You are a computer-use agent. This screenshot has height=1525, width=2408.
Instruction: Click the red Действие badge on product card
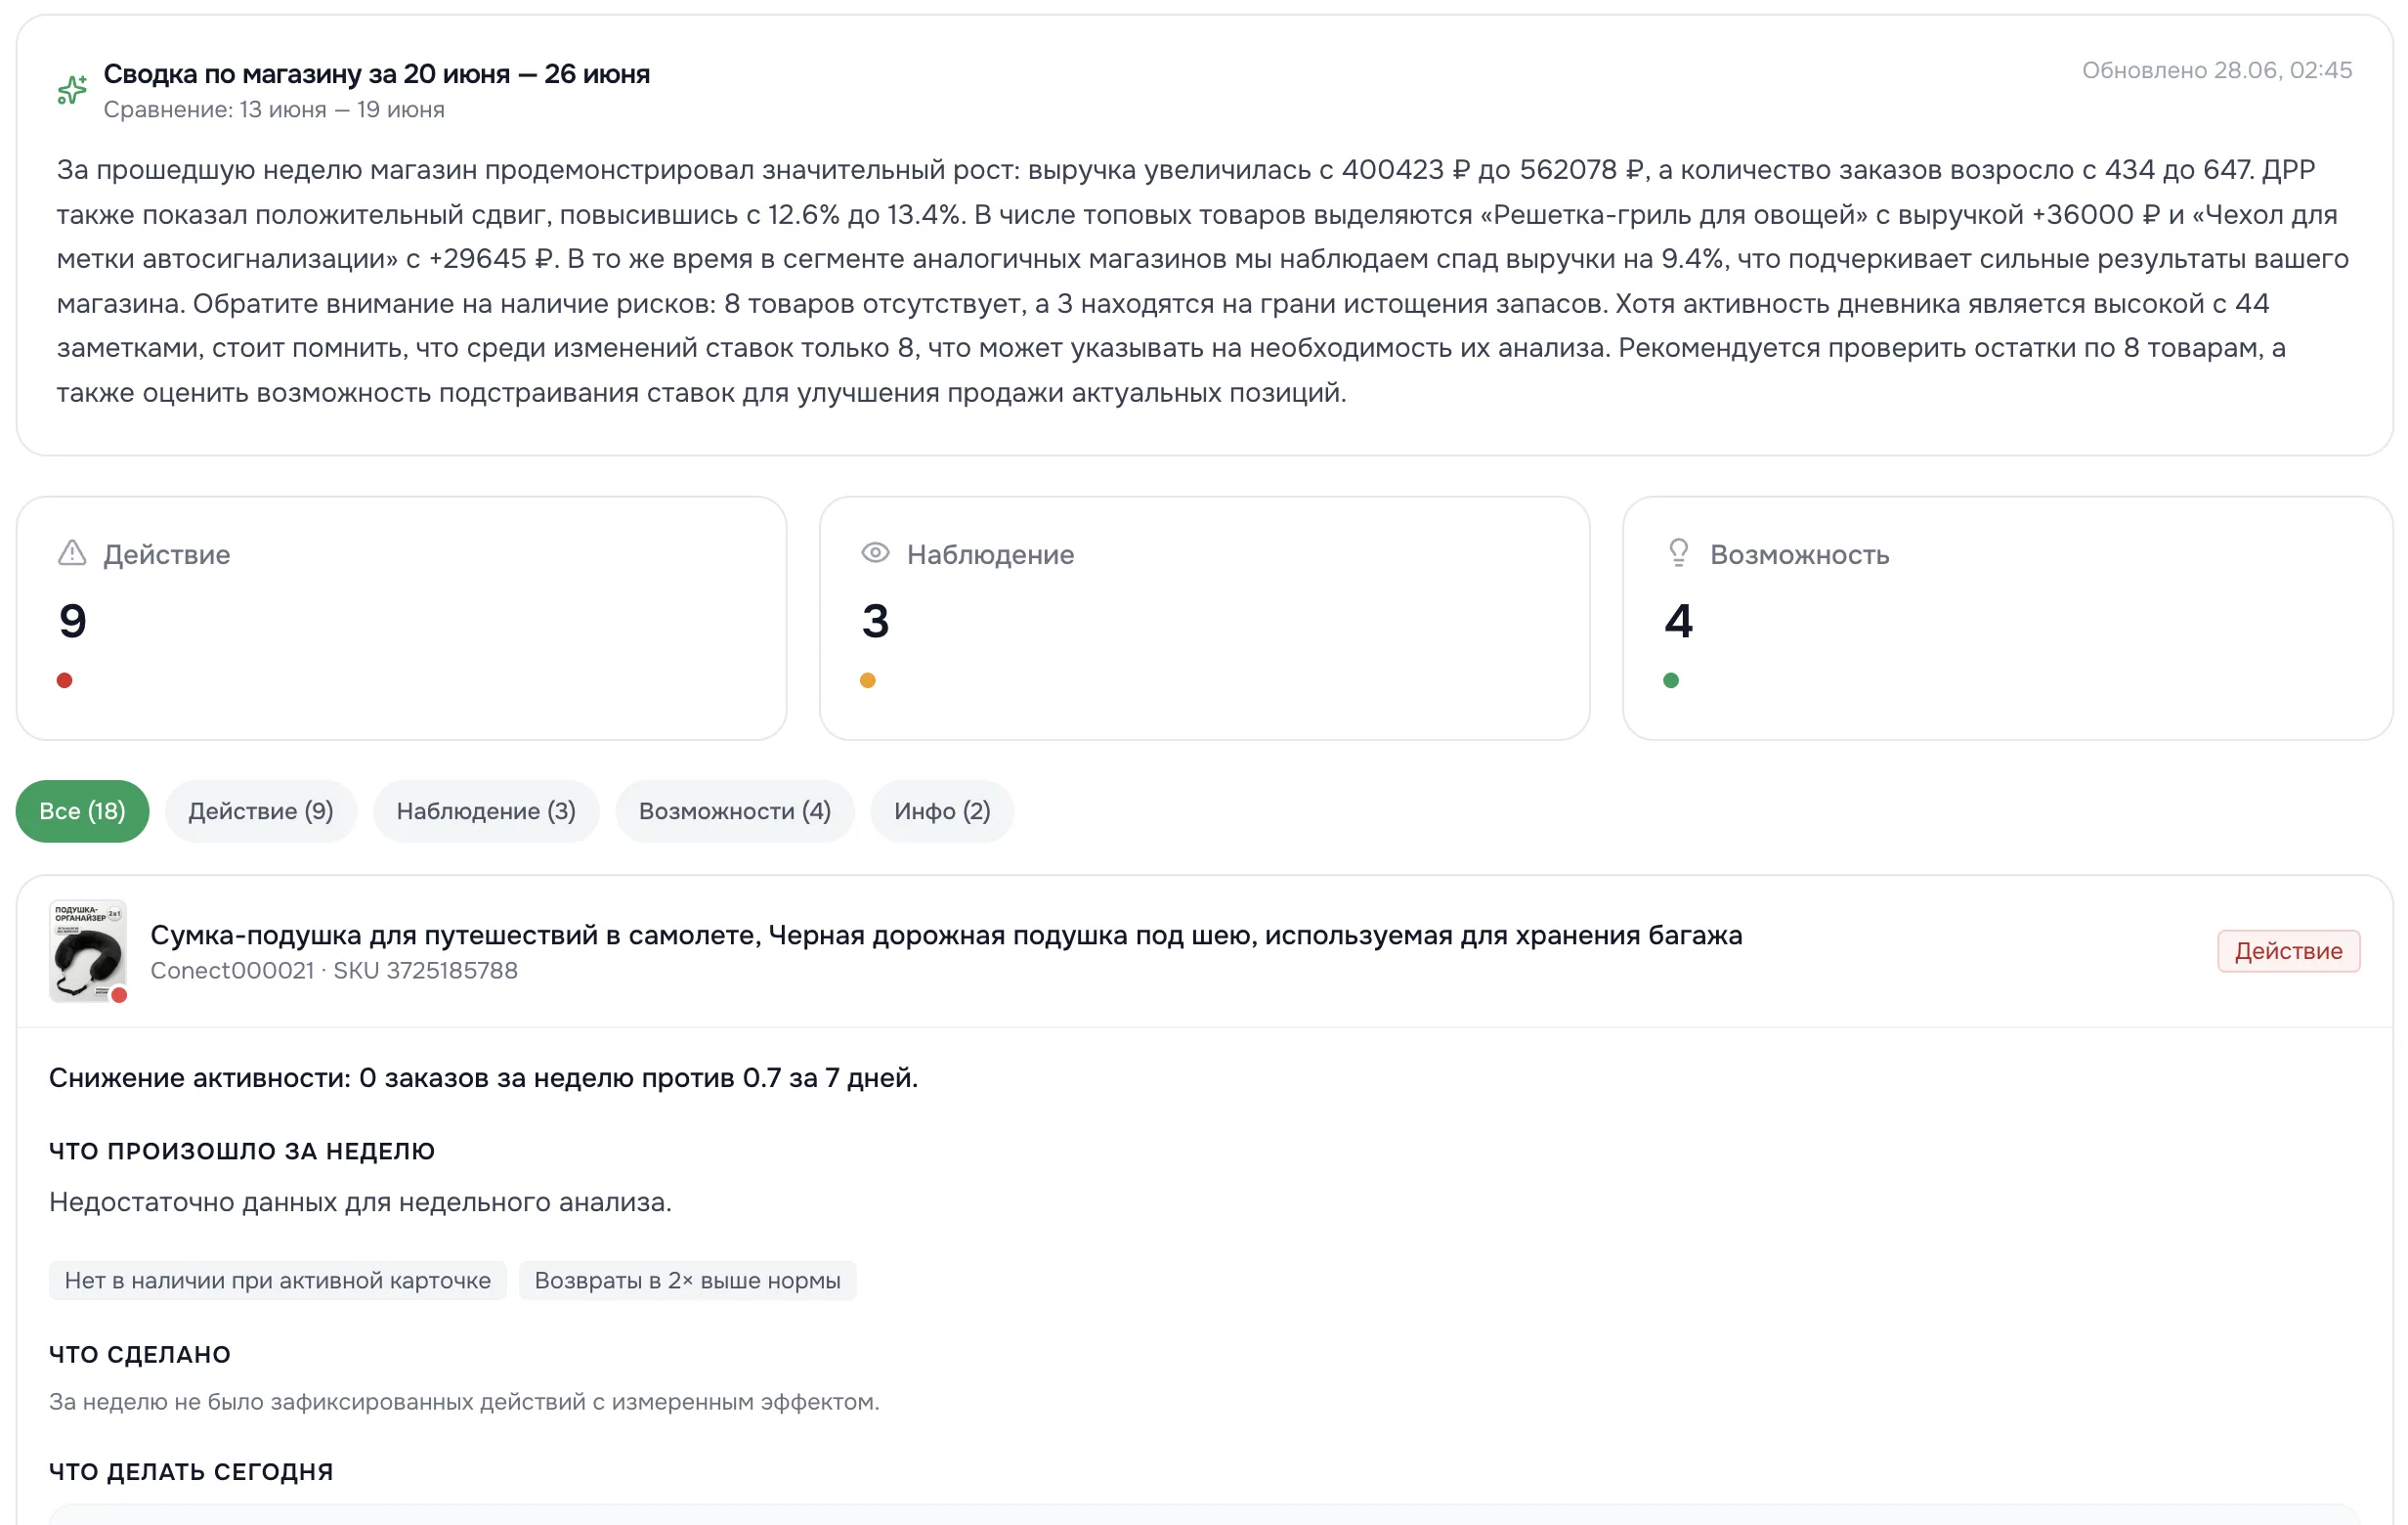click(x=2288, y=951)
